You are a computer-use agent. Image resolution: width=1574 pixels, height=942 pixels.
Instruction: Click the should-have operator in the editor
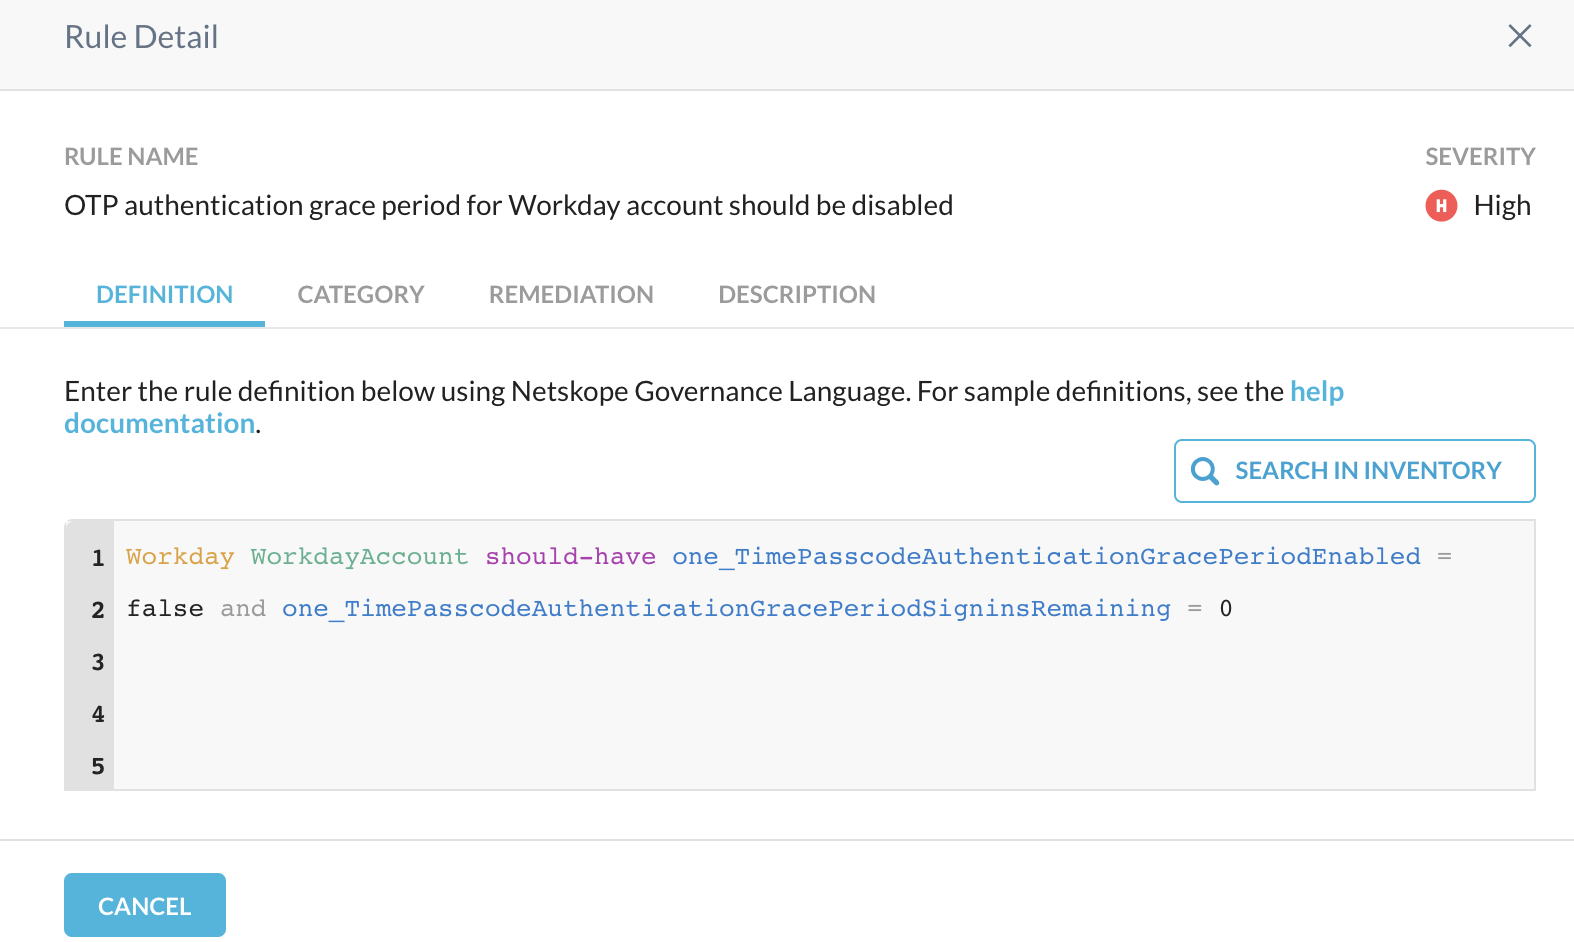pyautogui.click(x=571, y=557)
